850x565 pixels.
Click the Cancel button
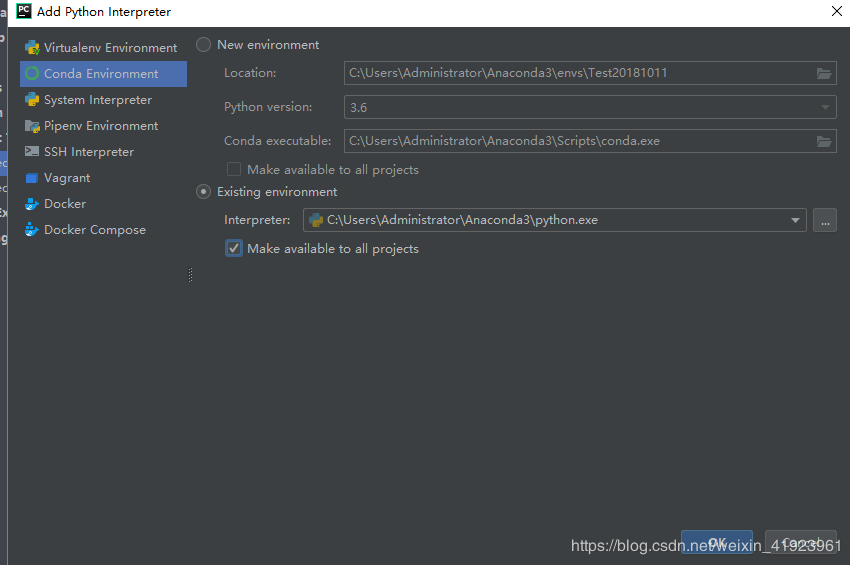point(801,542)
